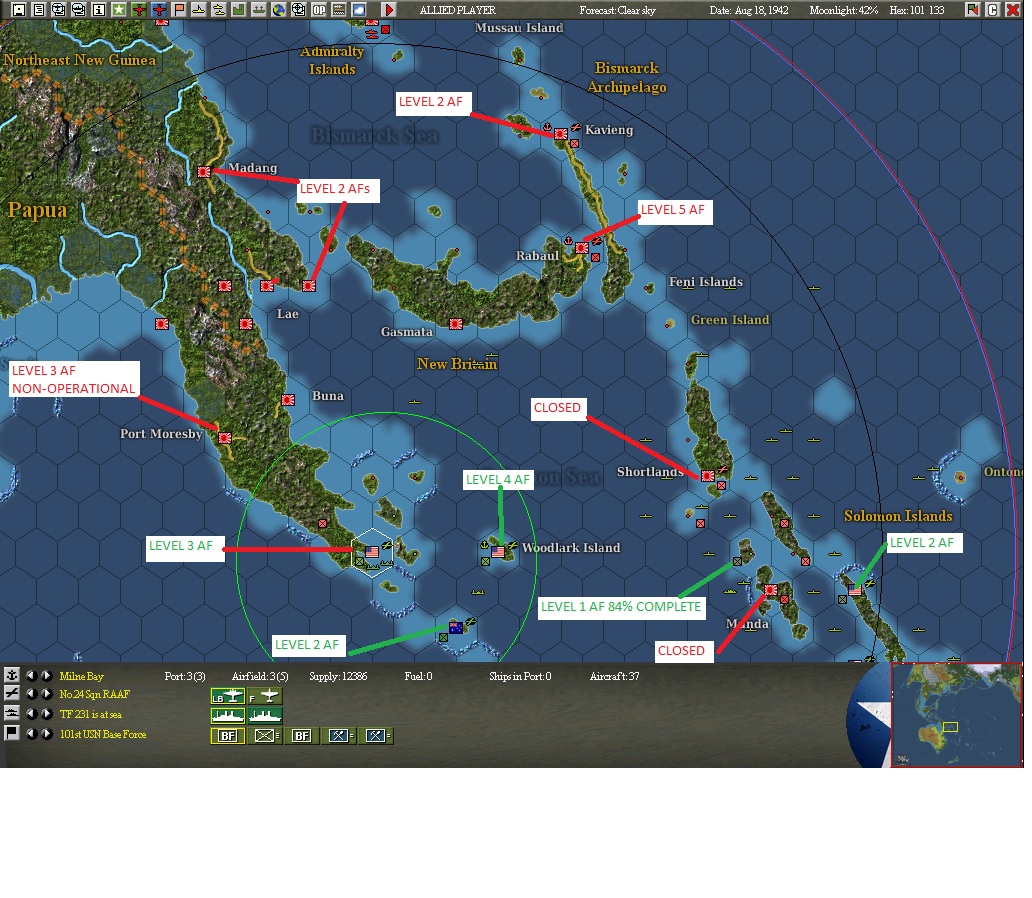This screenshot has width=1032, height=898.
Task: Select the red plane icon with blue background
Action: tap(159, 9)
